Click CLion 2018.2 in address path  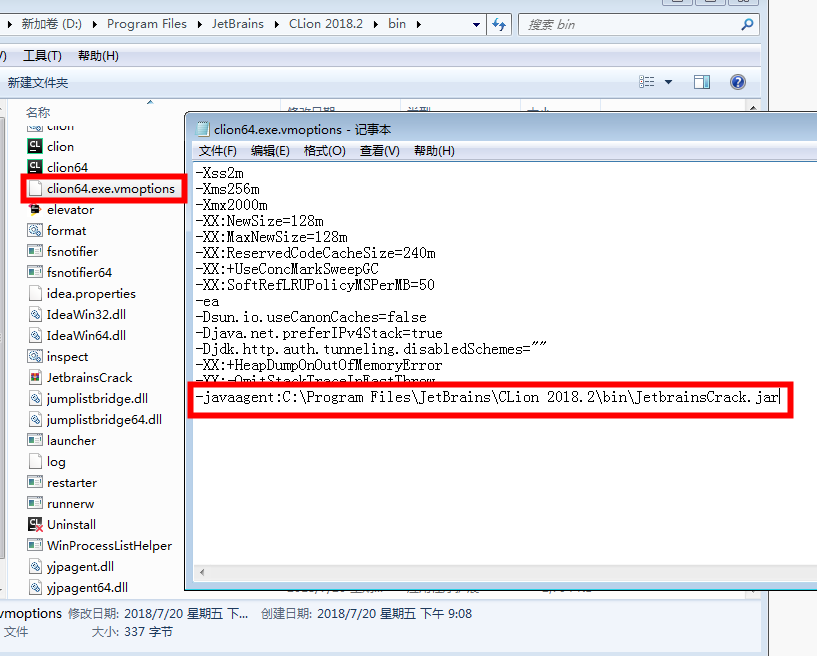click(x=326, y=24)
